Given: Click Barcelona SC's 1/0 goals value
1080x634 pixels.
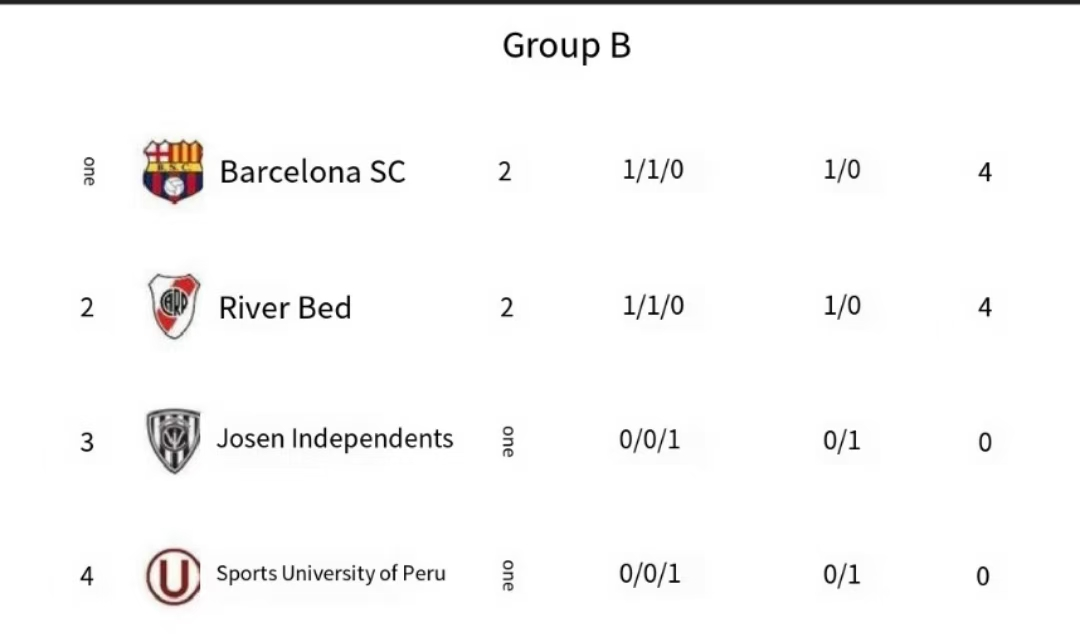Looking at the screenshot, I should (841, 170).
